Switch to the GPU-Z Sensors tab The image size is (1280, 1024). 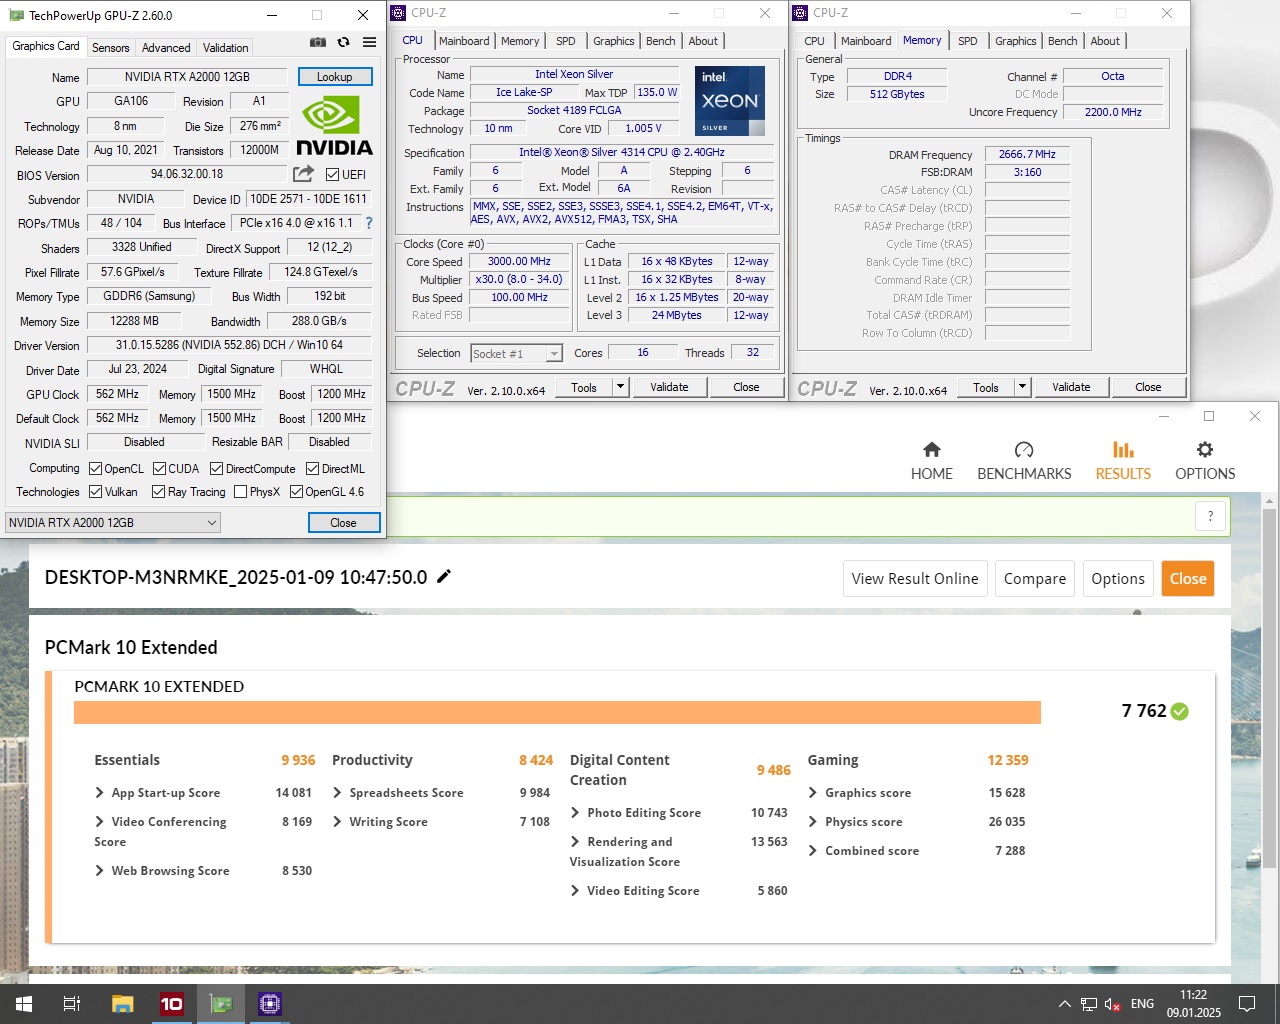(x=110, y=47)
